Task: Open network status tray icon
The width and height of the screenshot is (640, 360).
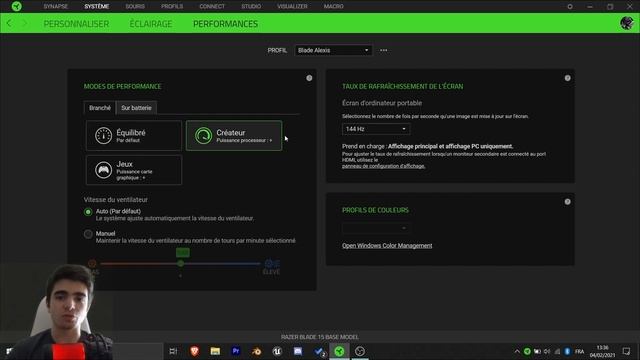Action: pyautogui.click(x=557, y=351)
